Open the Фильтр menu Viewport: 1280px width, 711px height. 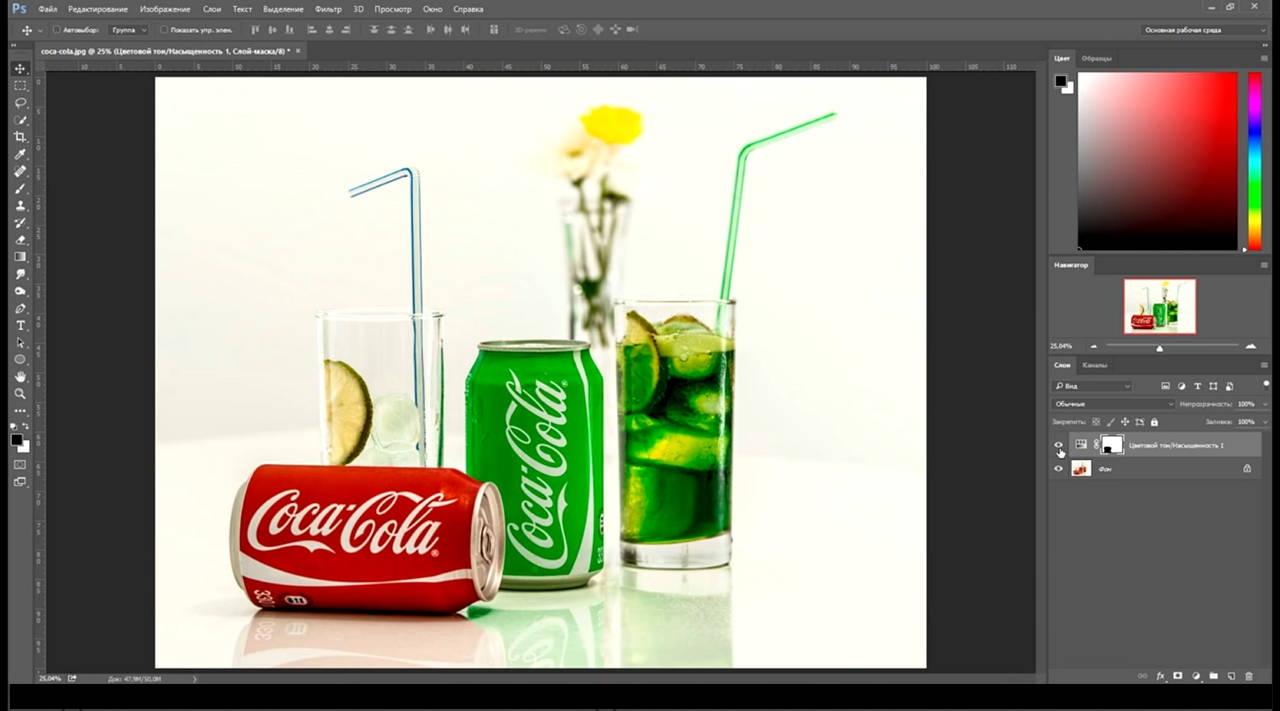[x=328, y=9]
